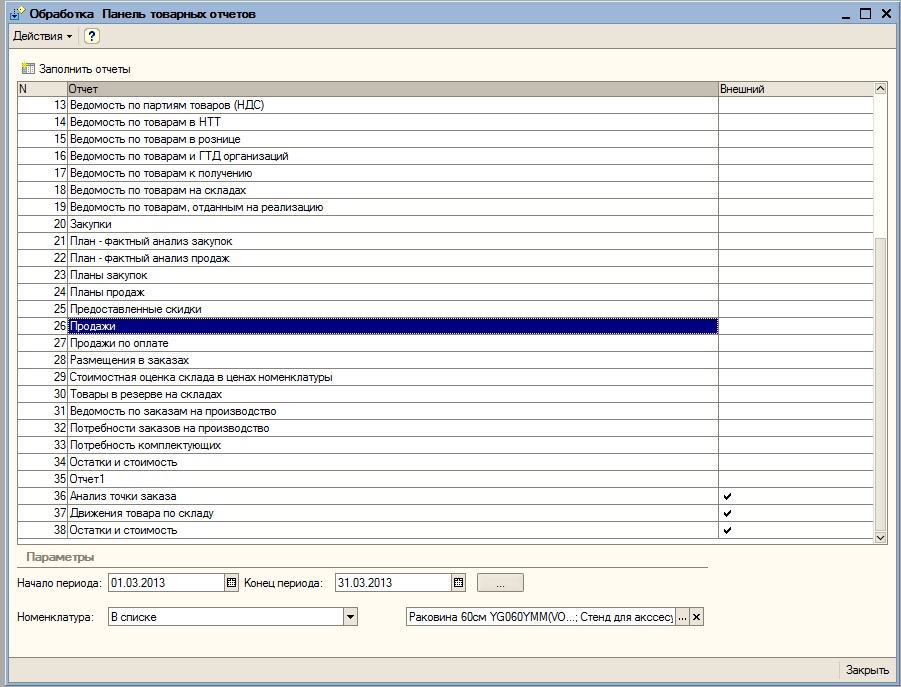
Task: Expand the Номенклатура comparison type dropdown
Action: point(351,617)
